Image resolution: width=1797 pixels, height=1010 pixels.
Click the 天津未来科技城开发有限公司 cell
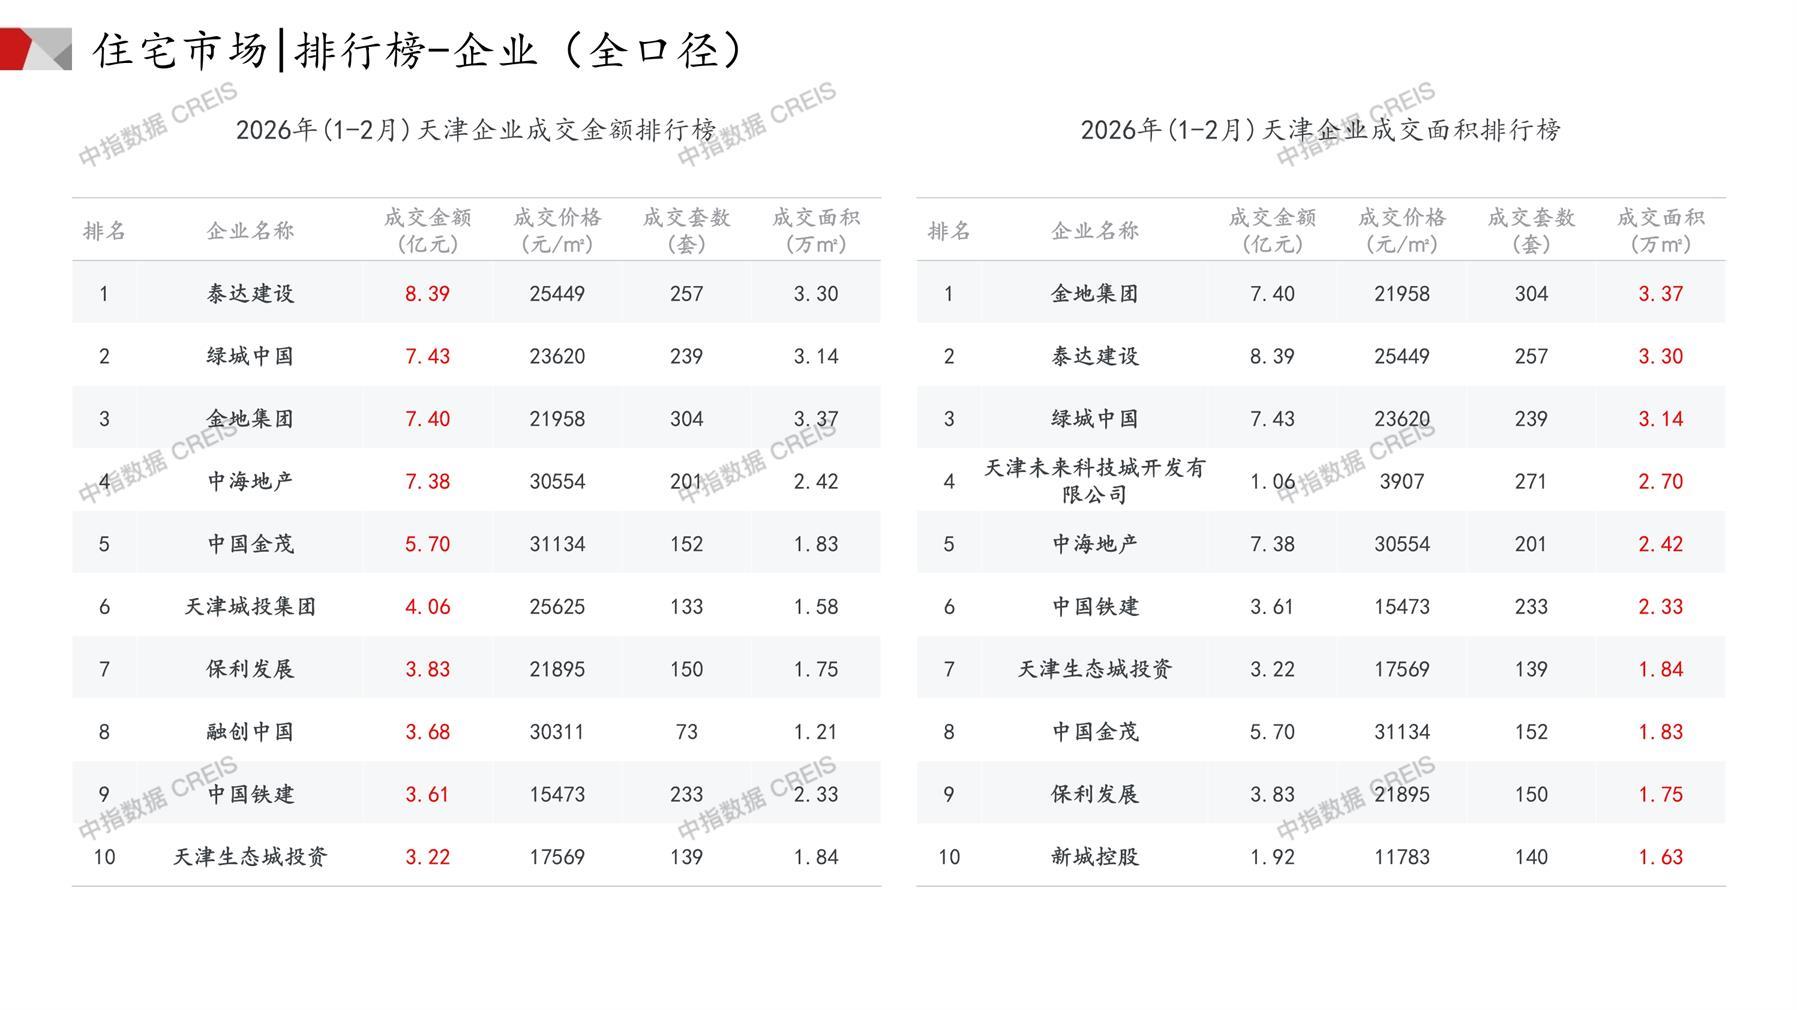pos(1095,481)
